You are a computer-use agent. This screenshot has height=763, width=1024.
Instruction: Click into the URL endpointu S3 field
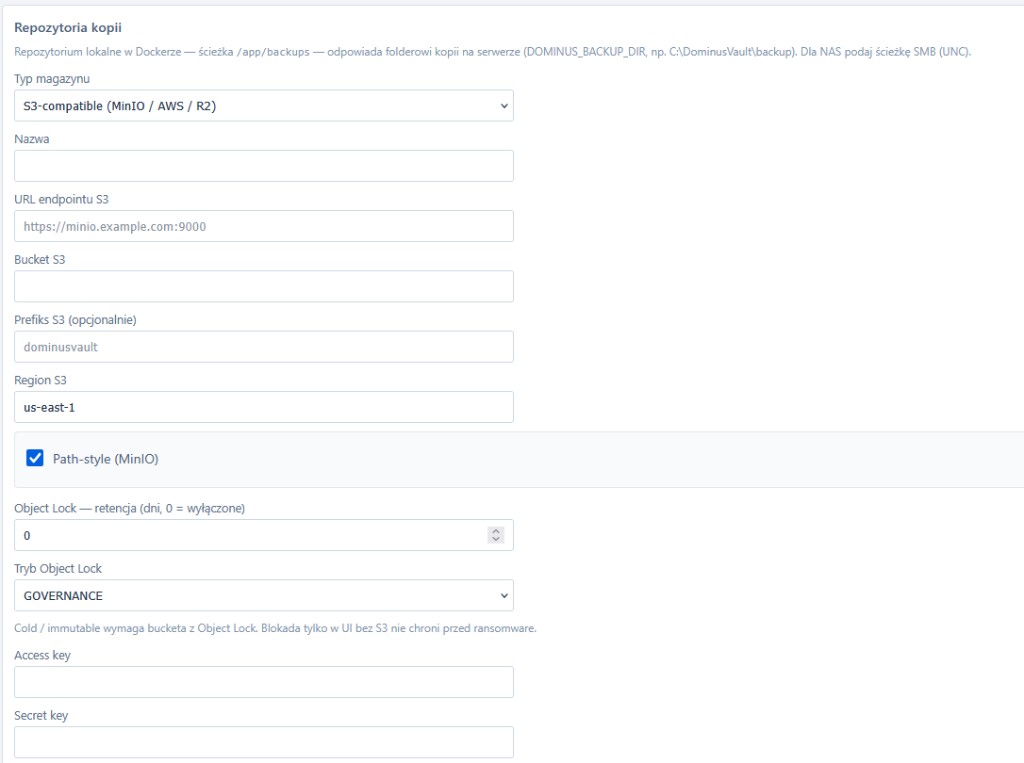(x=264, y=226)
